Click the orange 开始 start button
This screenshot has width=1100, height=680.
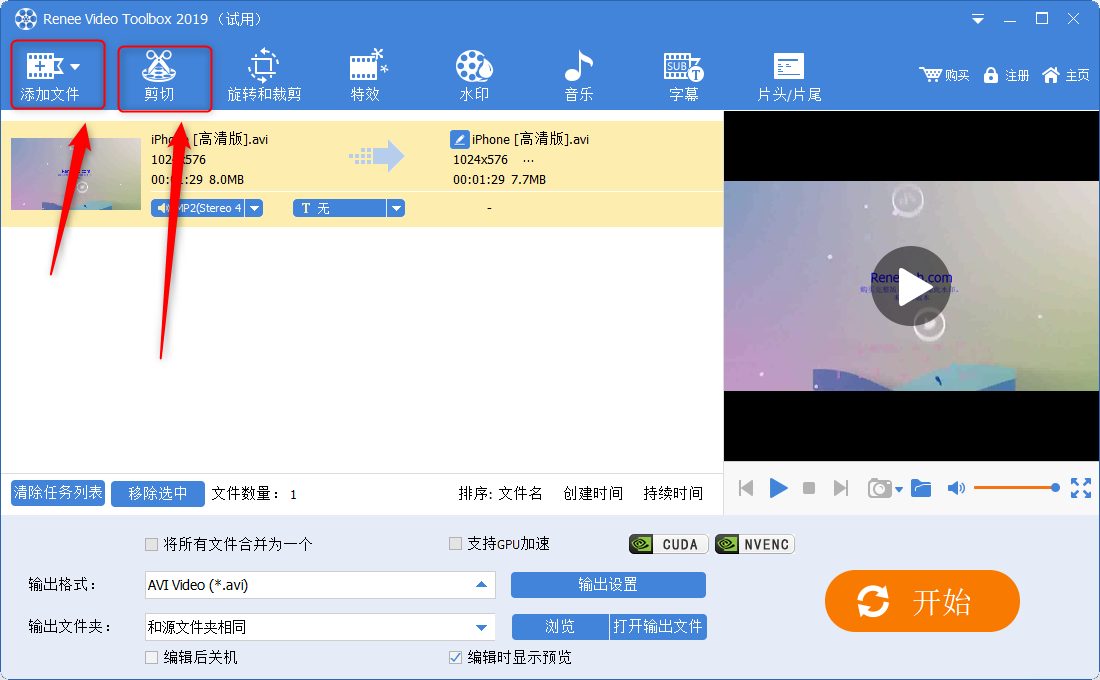click(x=922, y=601)
